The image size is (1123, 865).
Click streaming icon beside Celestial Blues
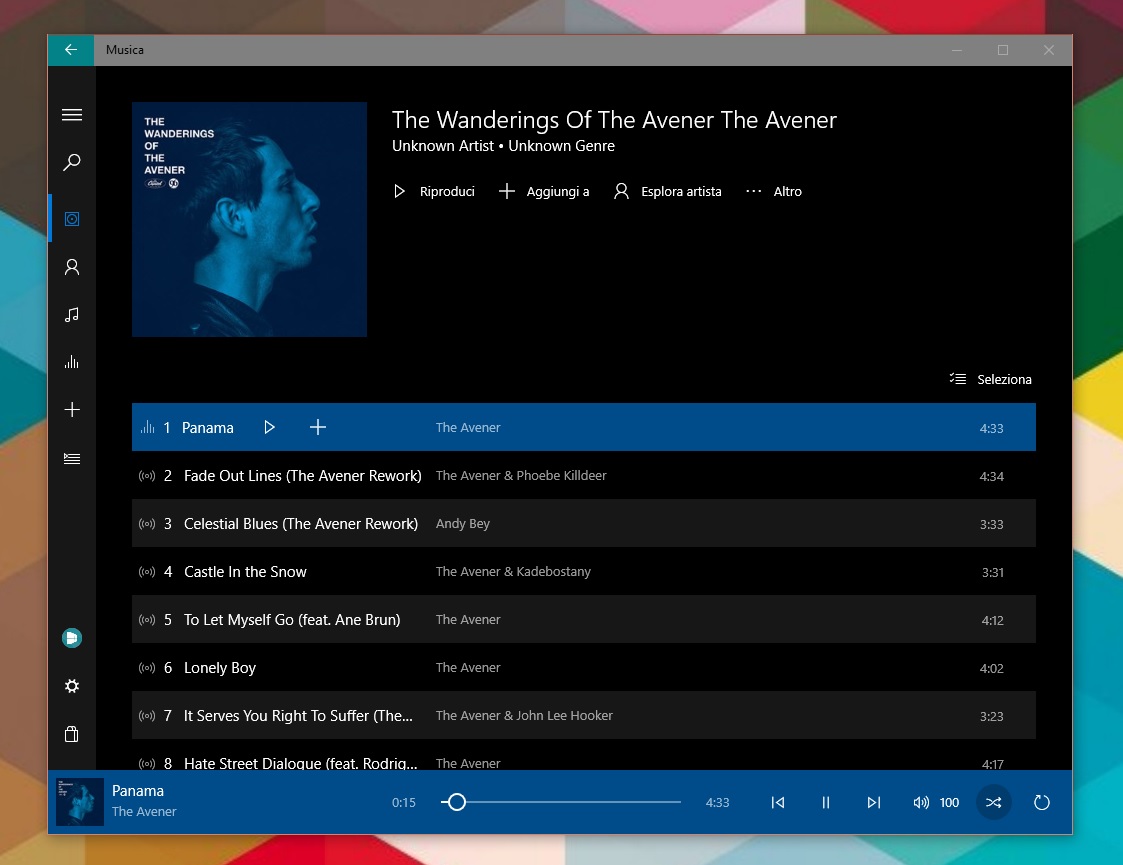(x=147, y=523)
